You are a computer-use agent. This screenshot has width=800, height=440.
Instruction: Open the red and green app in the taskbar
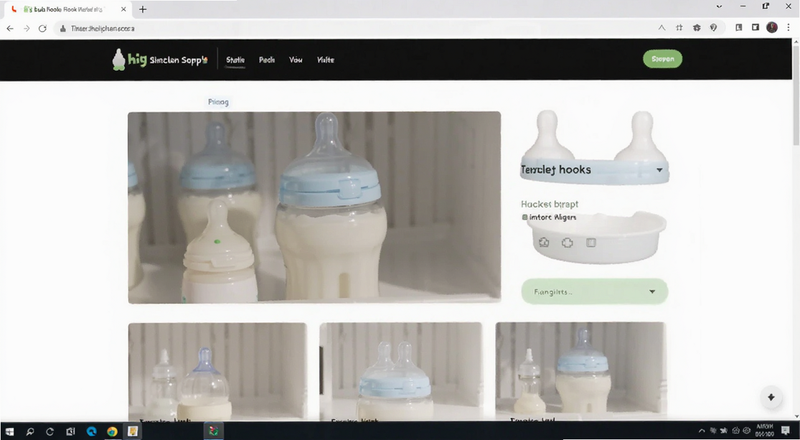click(213, 431)
